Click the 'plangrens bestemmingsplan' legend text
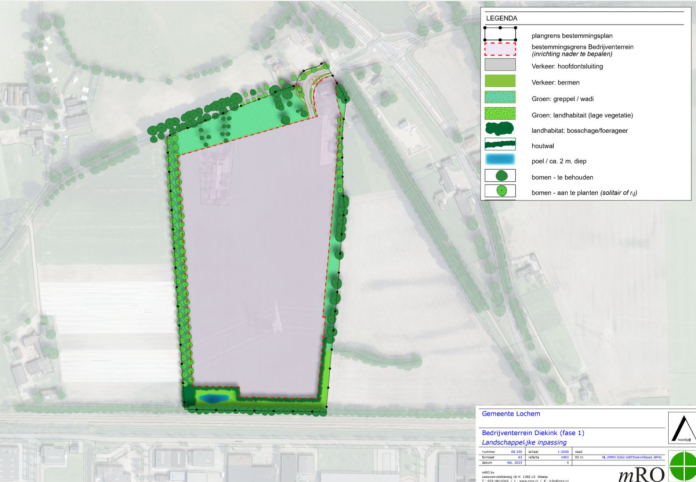696x482 pixels. coord(572,36)
